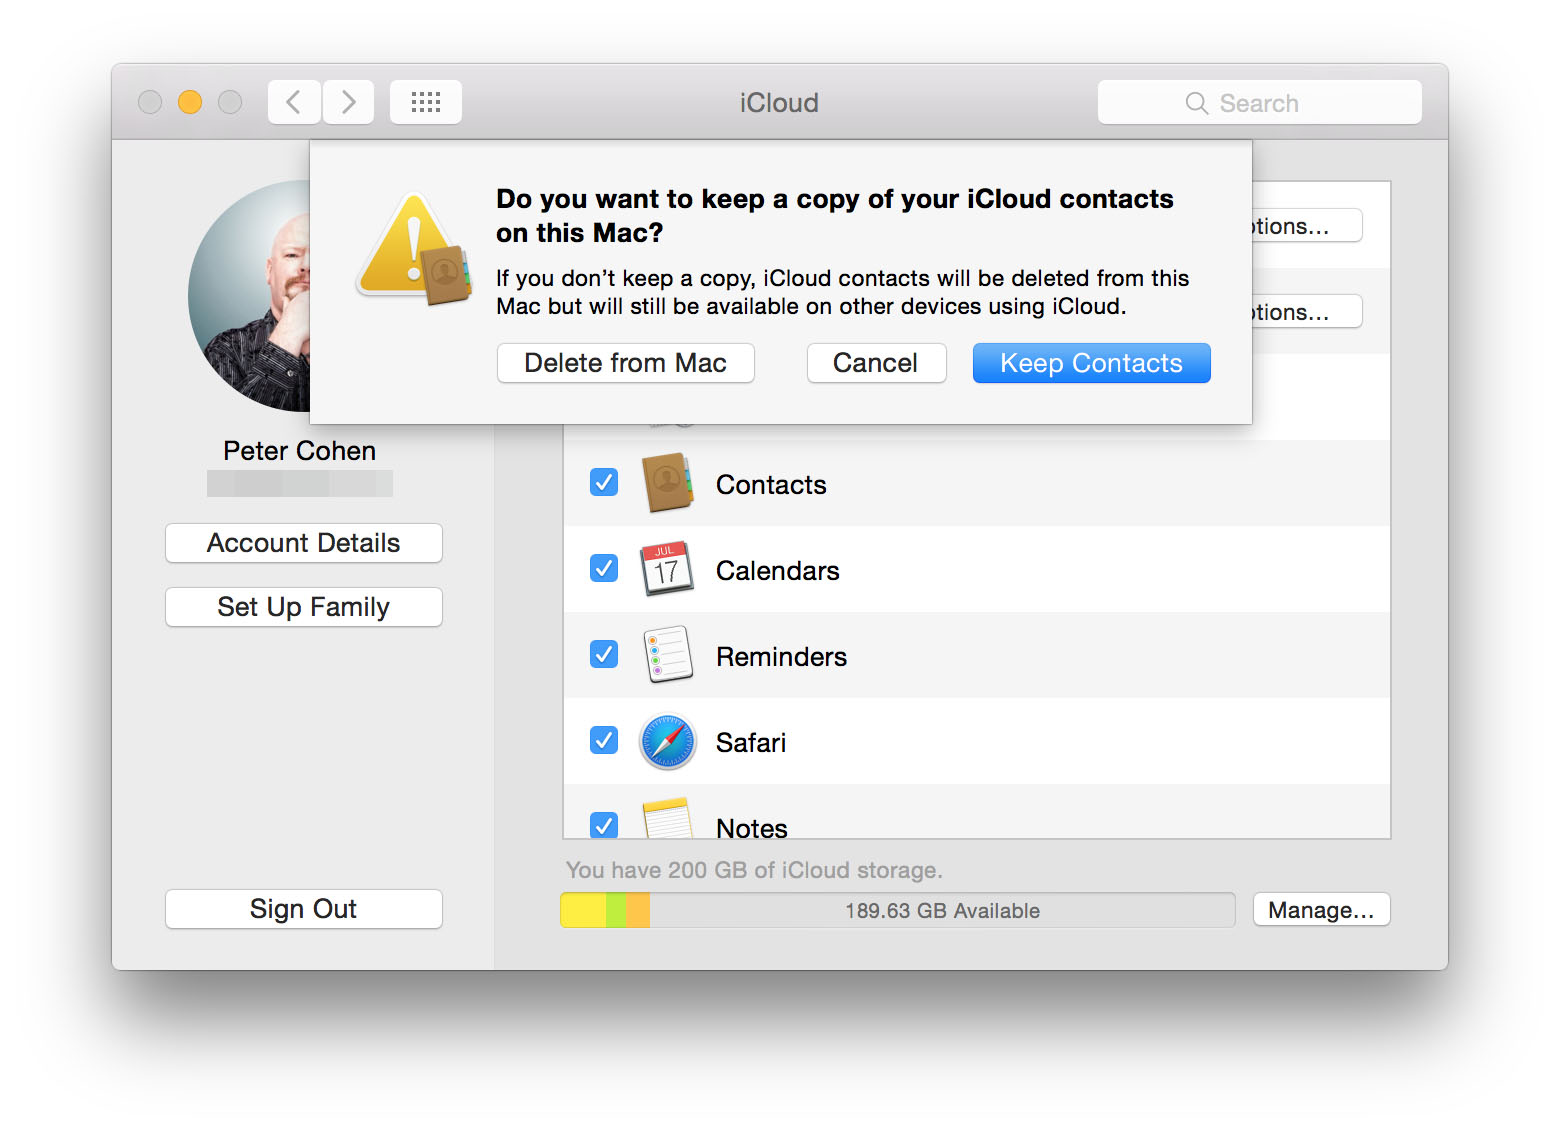Uncheck the Calendars checkbox
Viewport: 1560px width, 1130px height.
[x=604, y=569]
